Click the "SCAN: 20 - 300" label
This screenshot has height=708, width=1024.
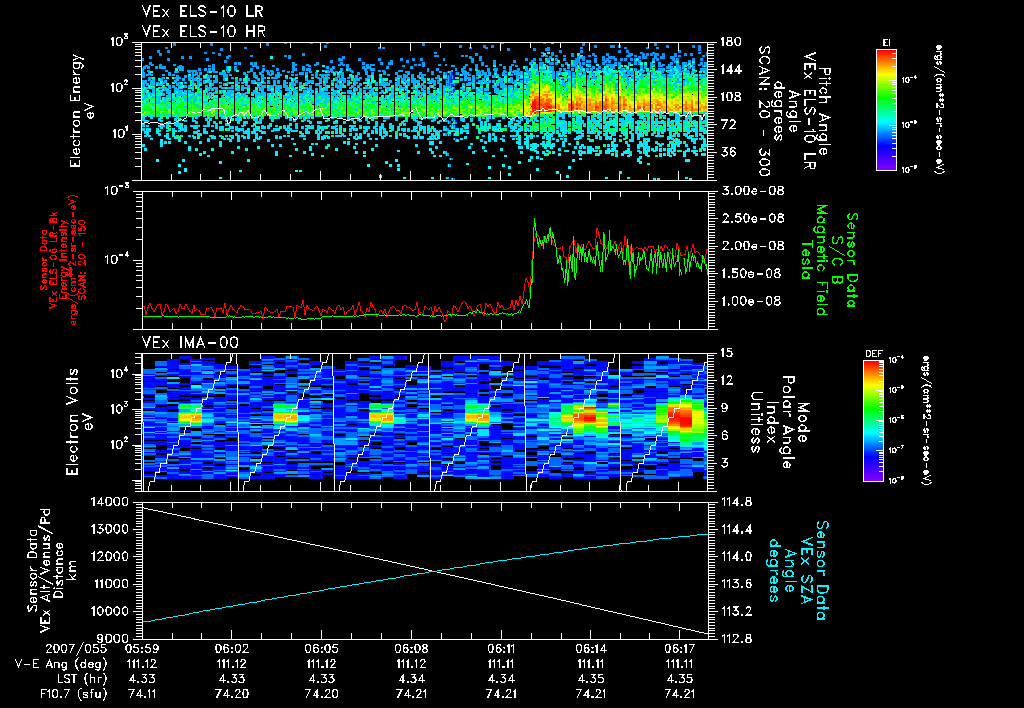point(763,111)
